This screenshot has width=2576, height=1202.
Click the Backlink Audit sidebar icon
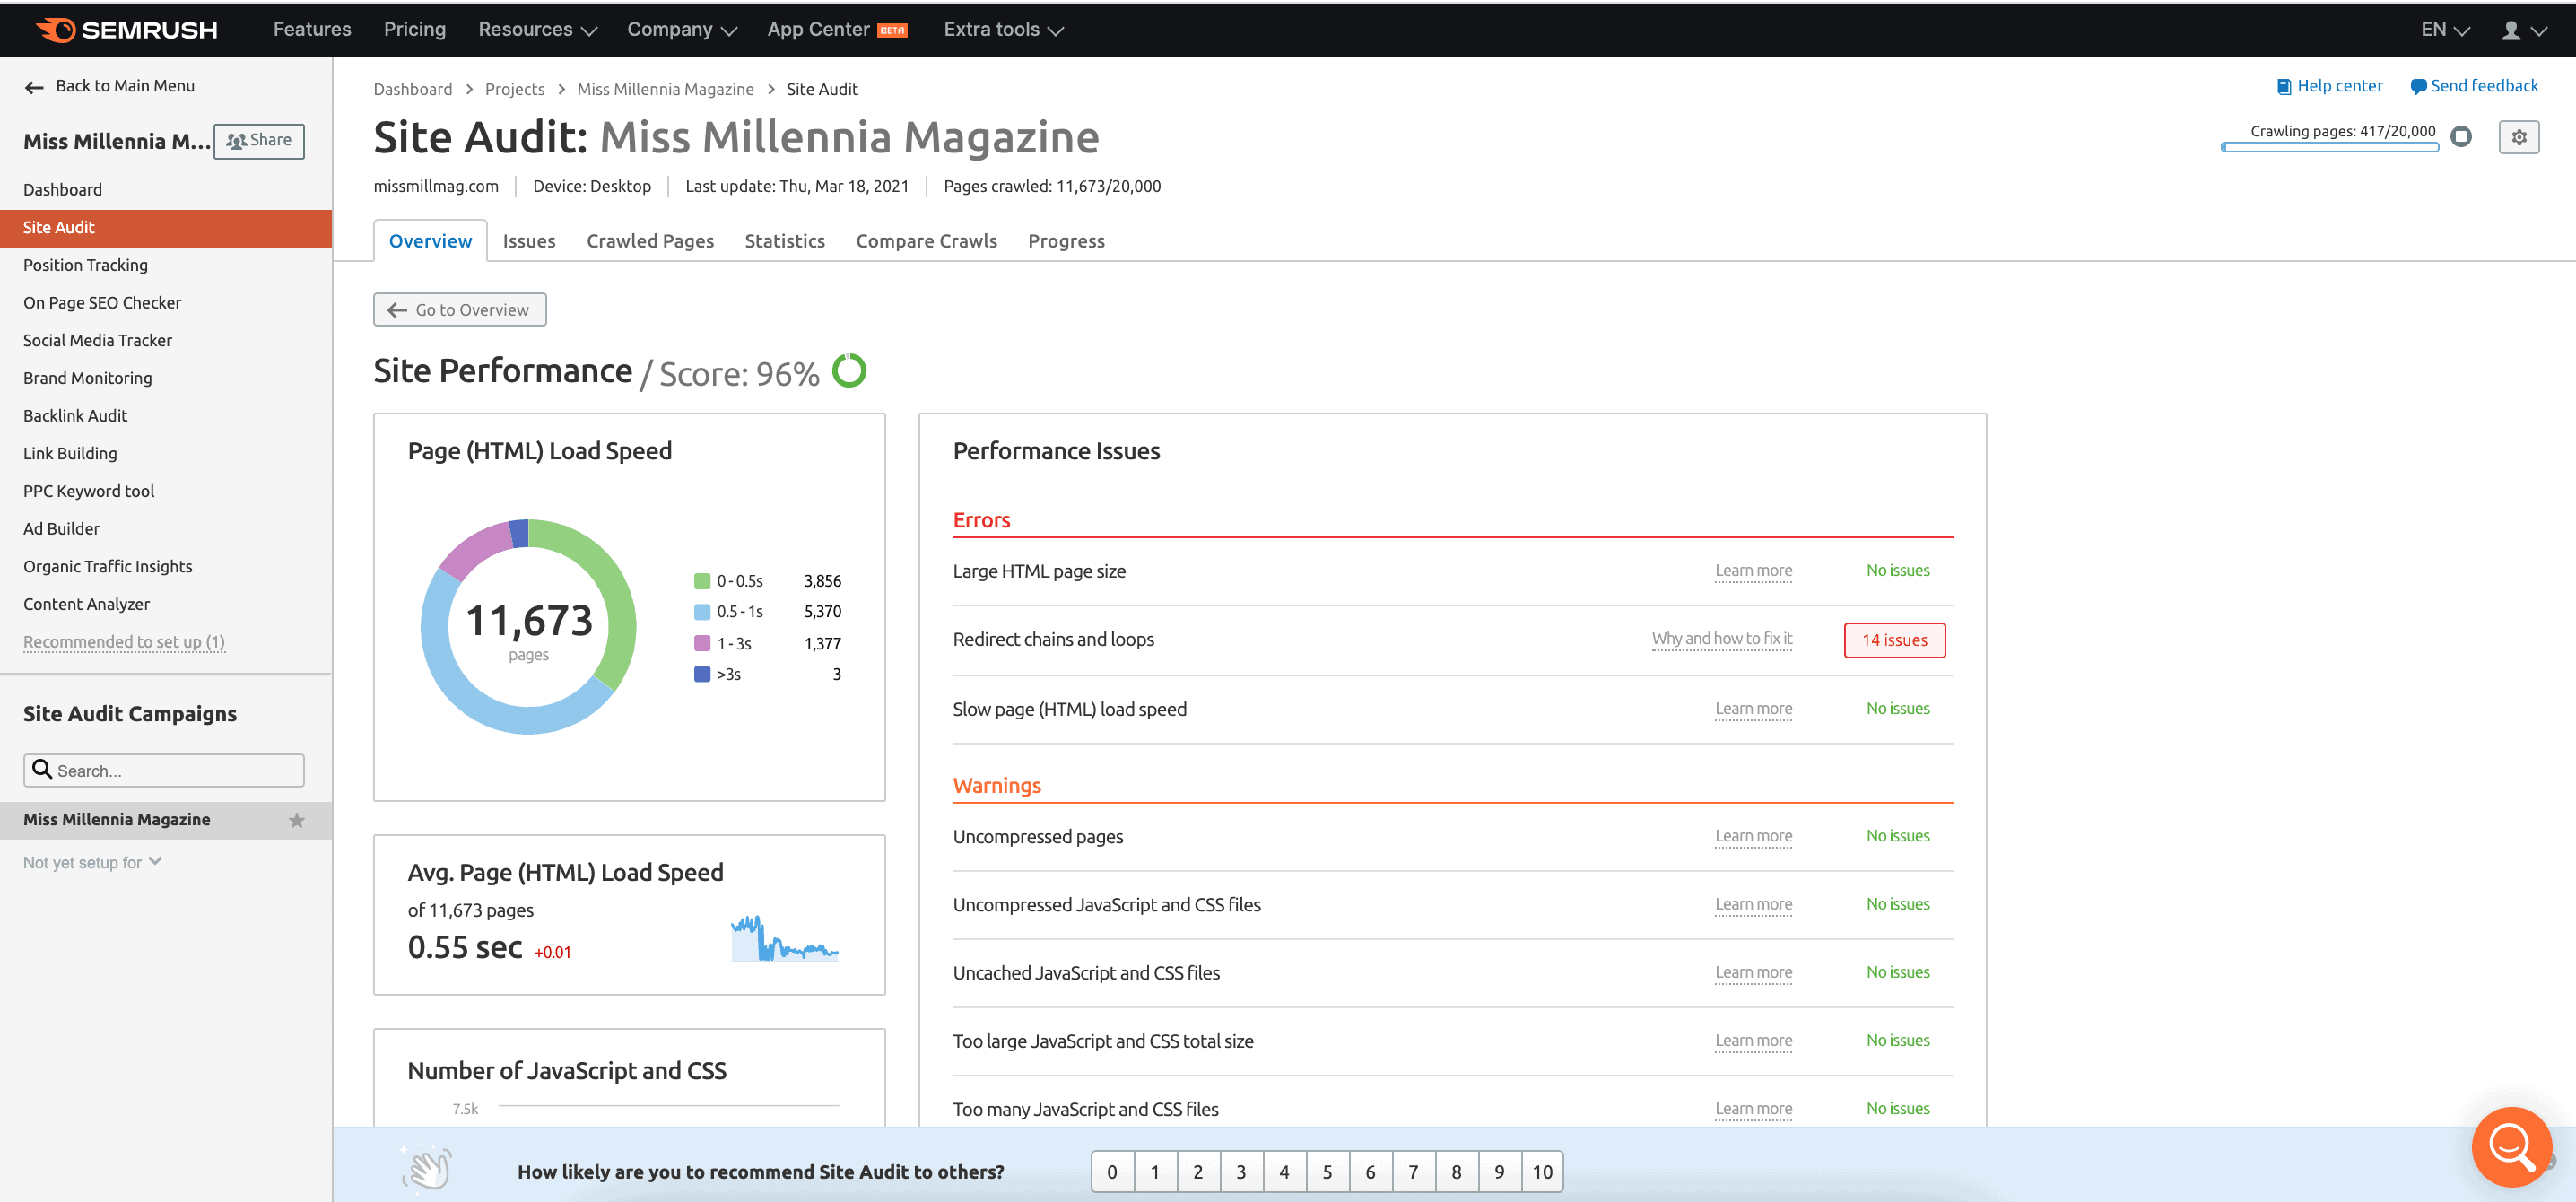click(75, 415)
